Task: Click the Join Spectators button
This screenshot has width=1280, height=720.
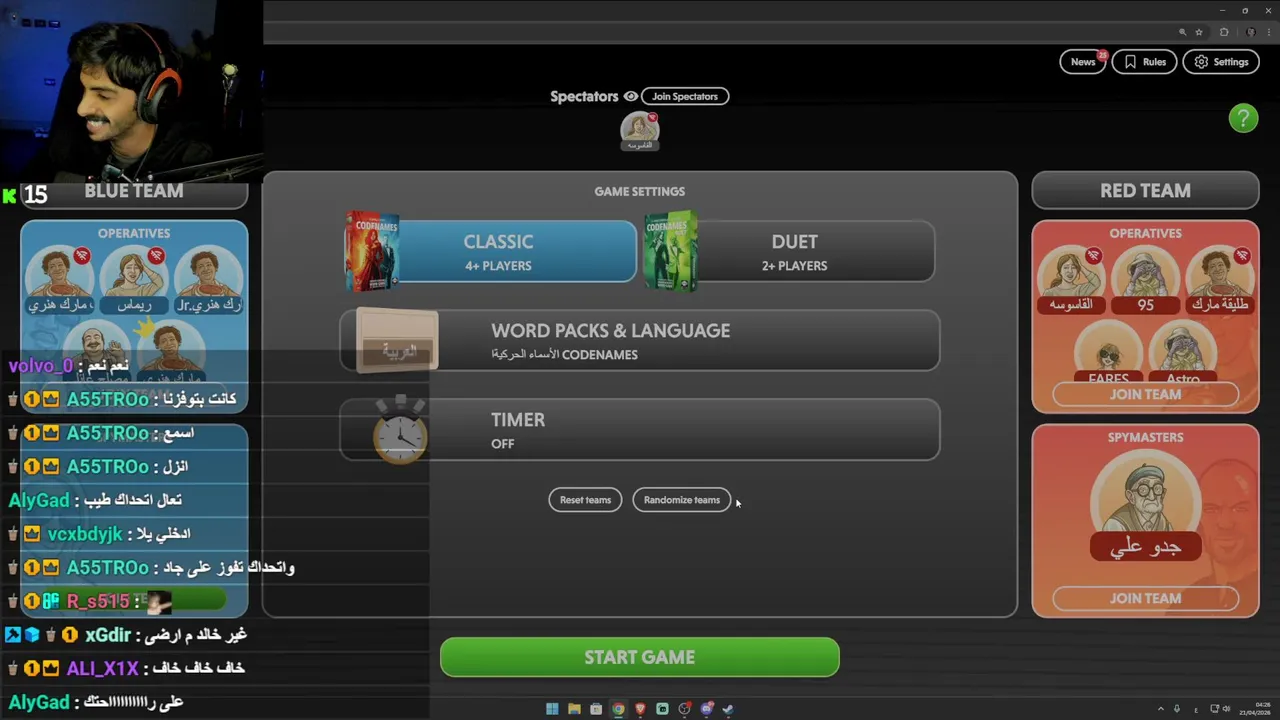Action: [685, 96]
